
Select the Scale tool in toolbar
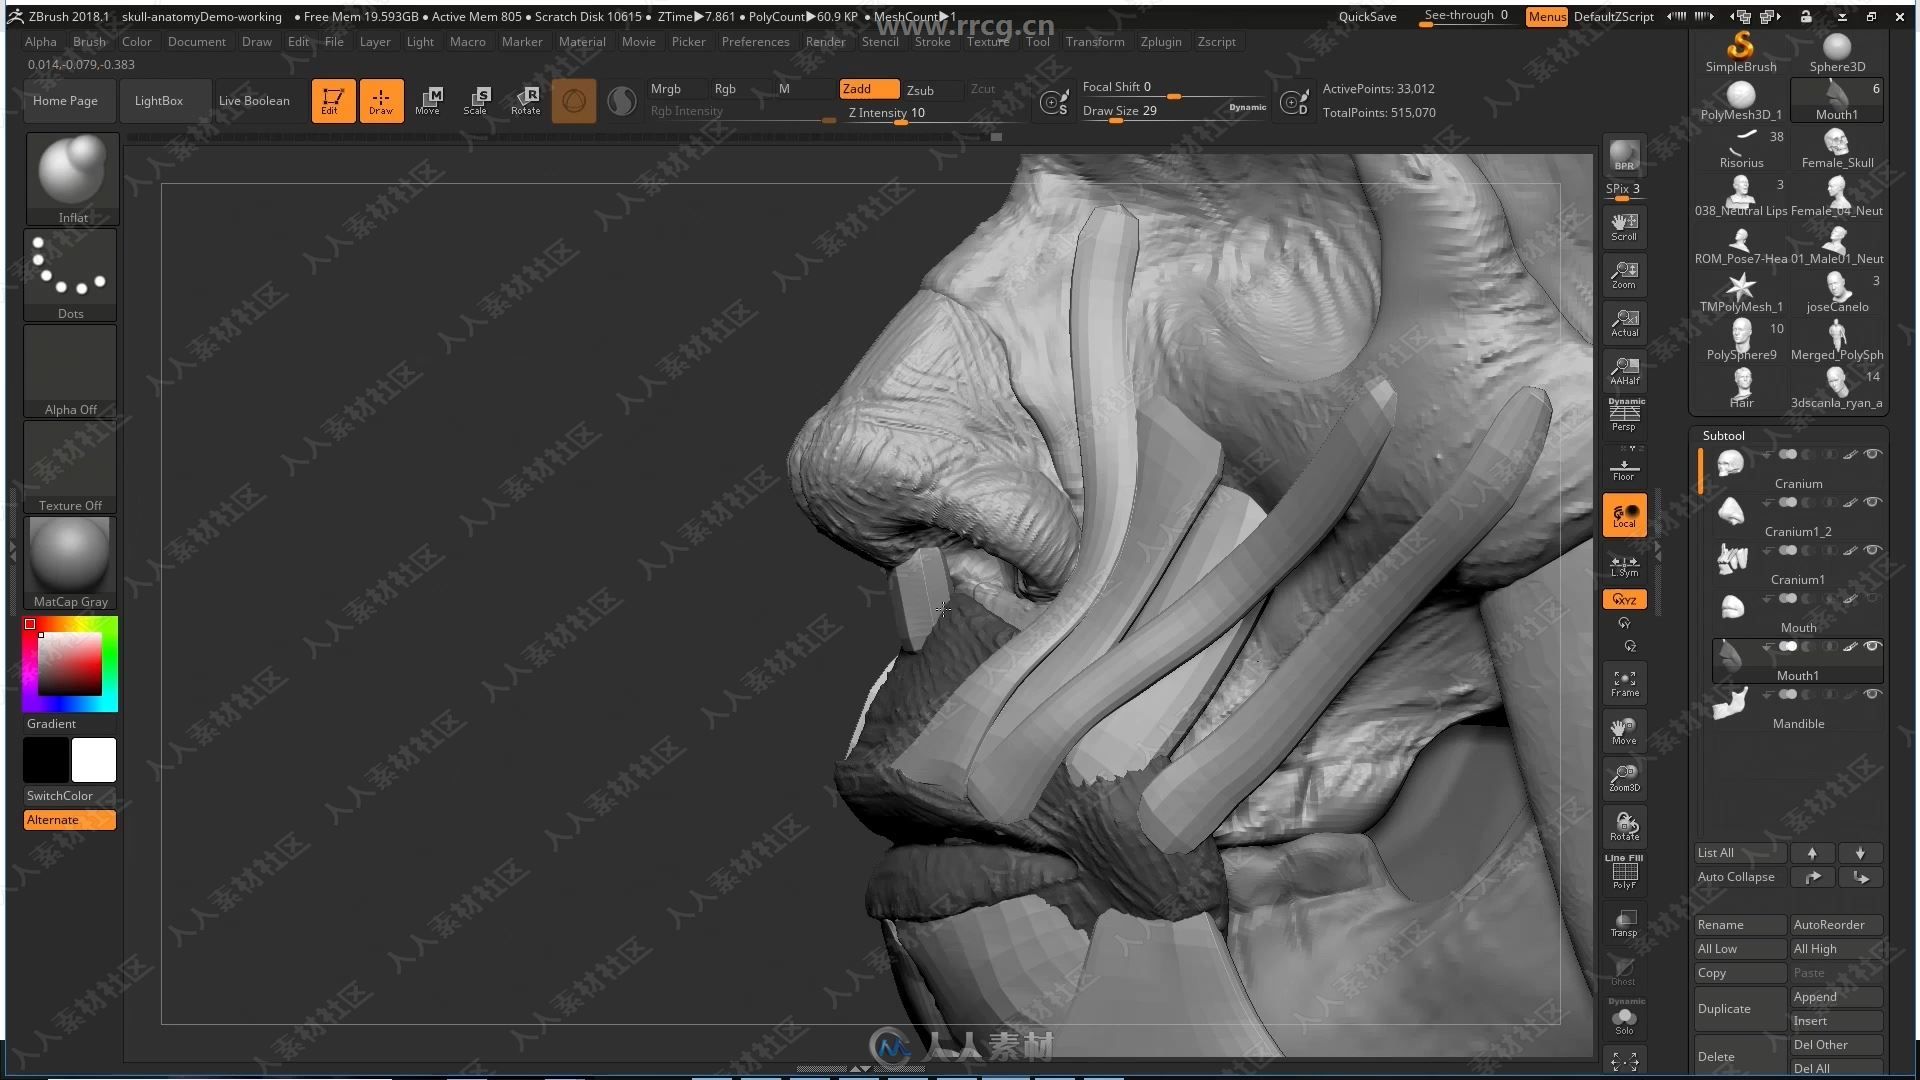point(475,99)
